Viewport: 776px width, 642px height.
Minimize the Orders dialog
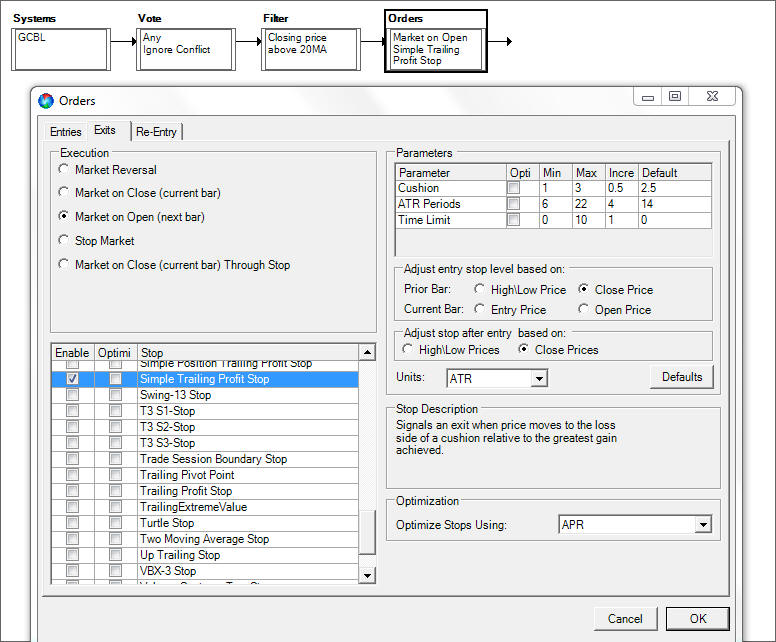click(x=648, y=97)
